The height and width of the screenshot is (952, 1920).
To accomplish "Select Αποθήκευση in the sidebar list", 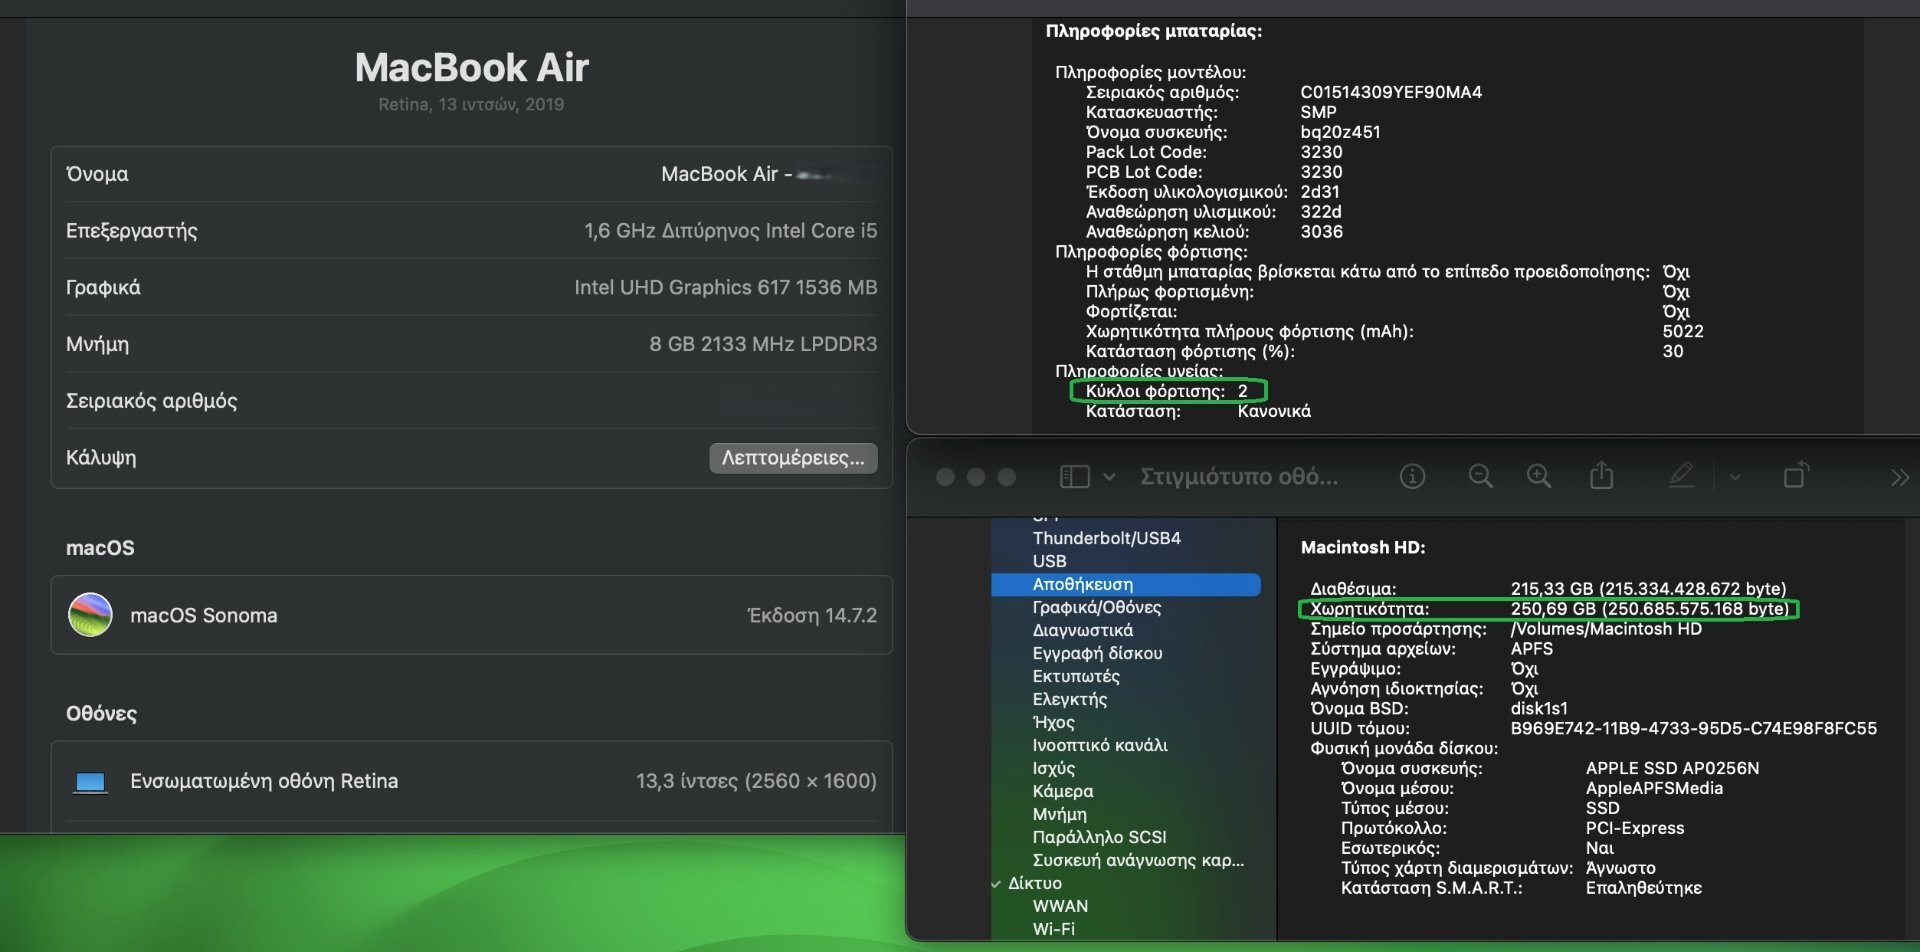I will (1125, 584).
